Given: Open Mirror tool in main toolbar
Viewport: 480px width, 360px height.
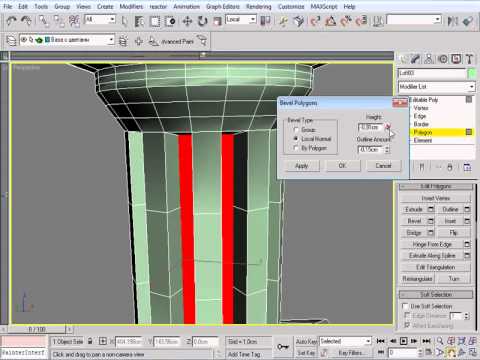Looking at the screenshot, I should pyautogui.click(x=452, y=21).
